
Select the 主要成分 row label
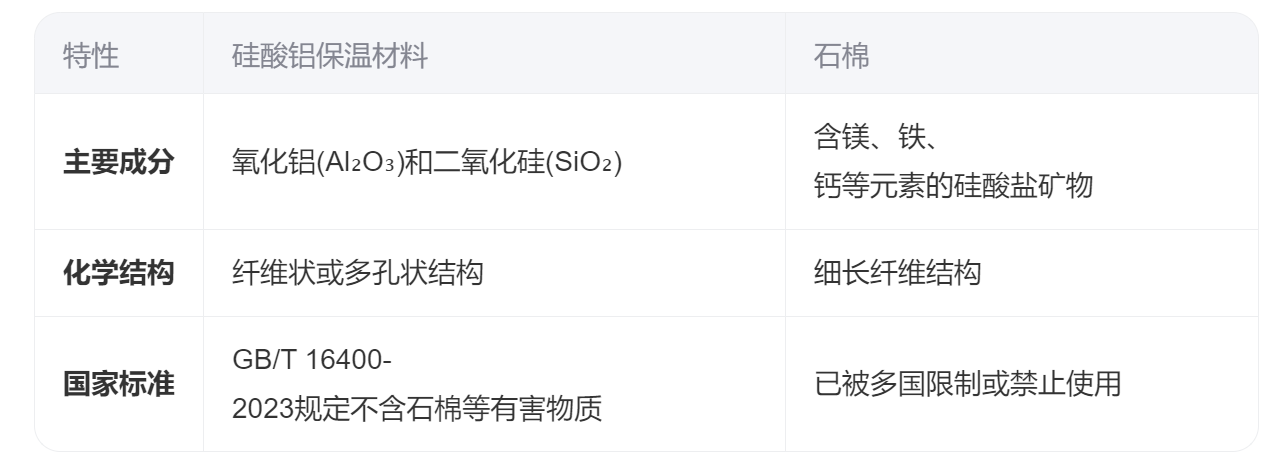tap(119, 163)
